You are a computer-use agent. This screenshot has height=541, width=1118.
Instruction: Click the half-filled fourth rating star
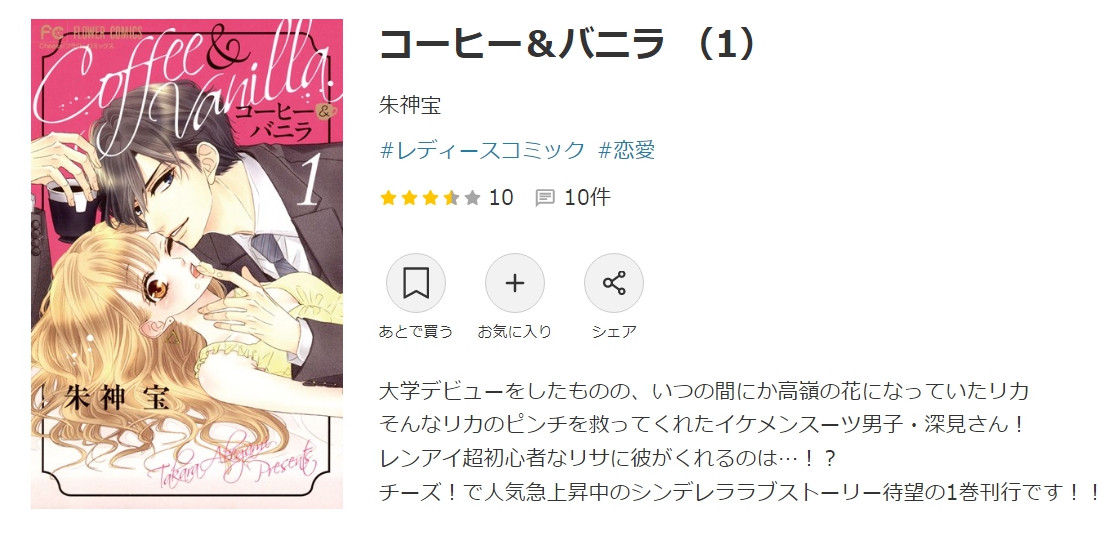[451, 197]
